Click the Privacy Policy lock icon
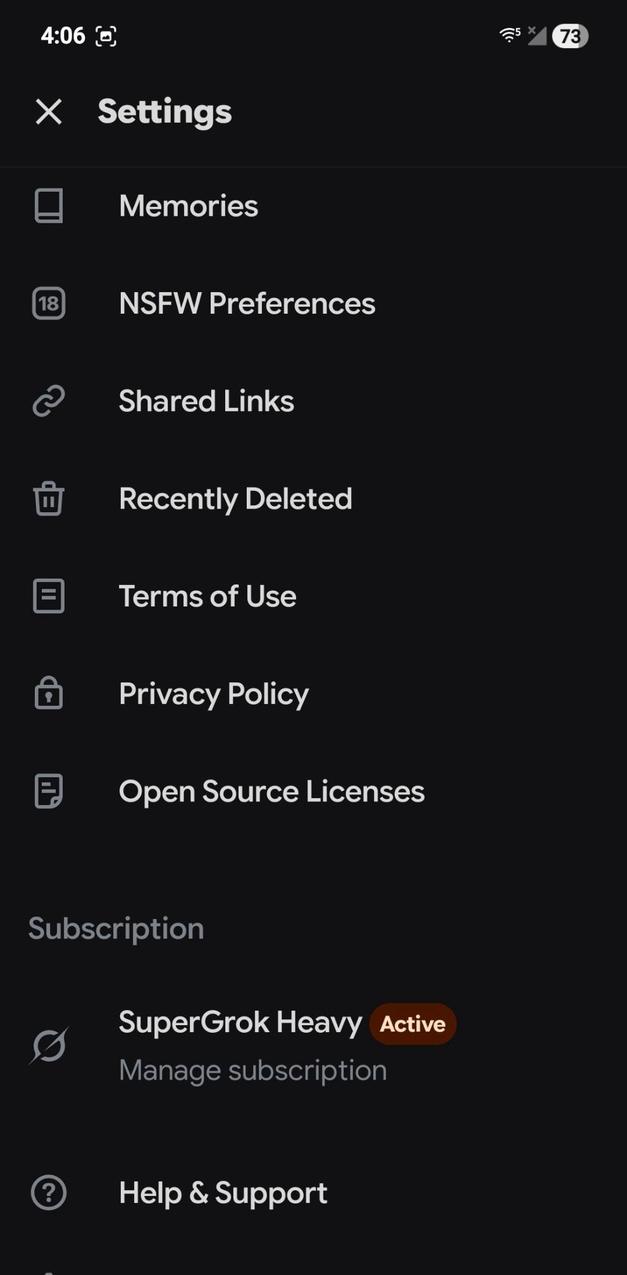Screen dimensions: 627x1275 coord(48,693)
